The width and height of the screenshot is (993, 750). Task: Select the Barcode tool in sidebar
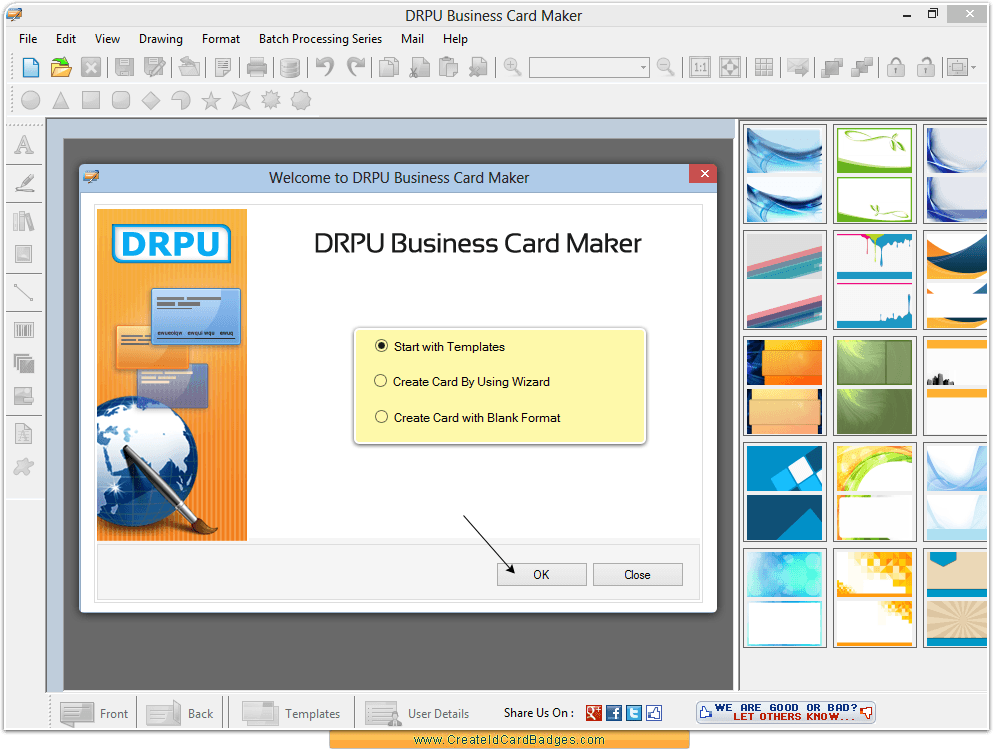tap(24, 330)
